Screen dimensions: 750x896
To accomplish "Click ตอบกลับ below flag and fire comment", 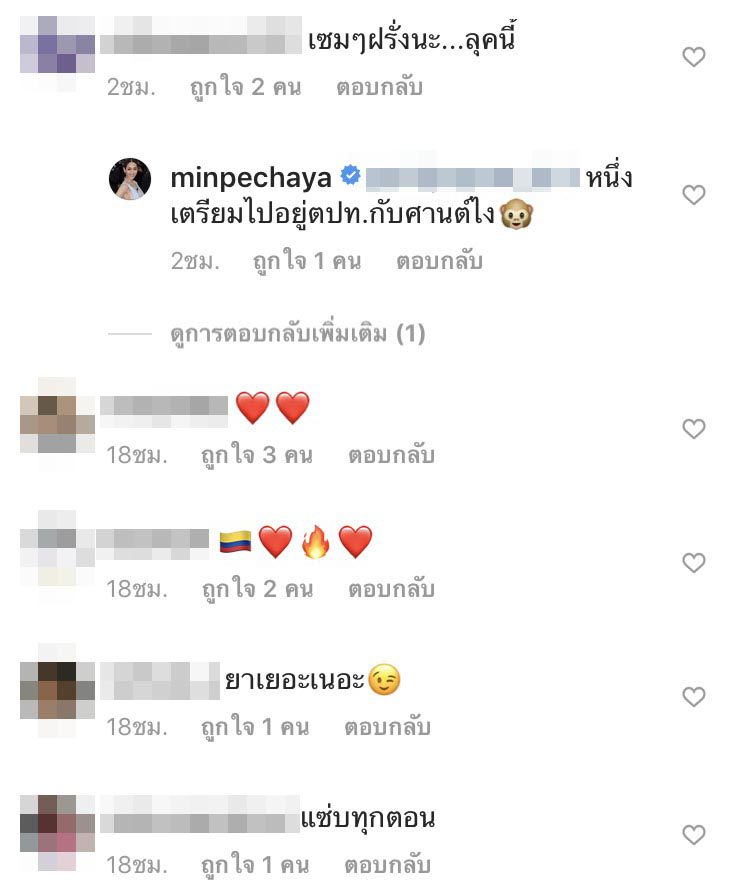I will [392, 589].
